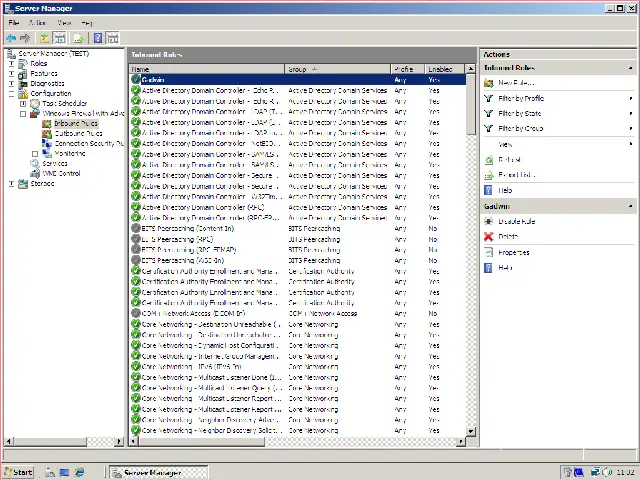Select the COM+ Network Access (DCOM-In) rule
Image resolution: width=640 pixels, height=480 pixels.
pyautogui.click(x=298, y=313)
